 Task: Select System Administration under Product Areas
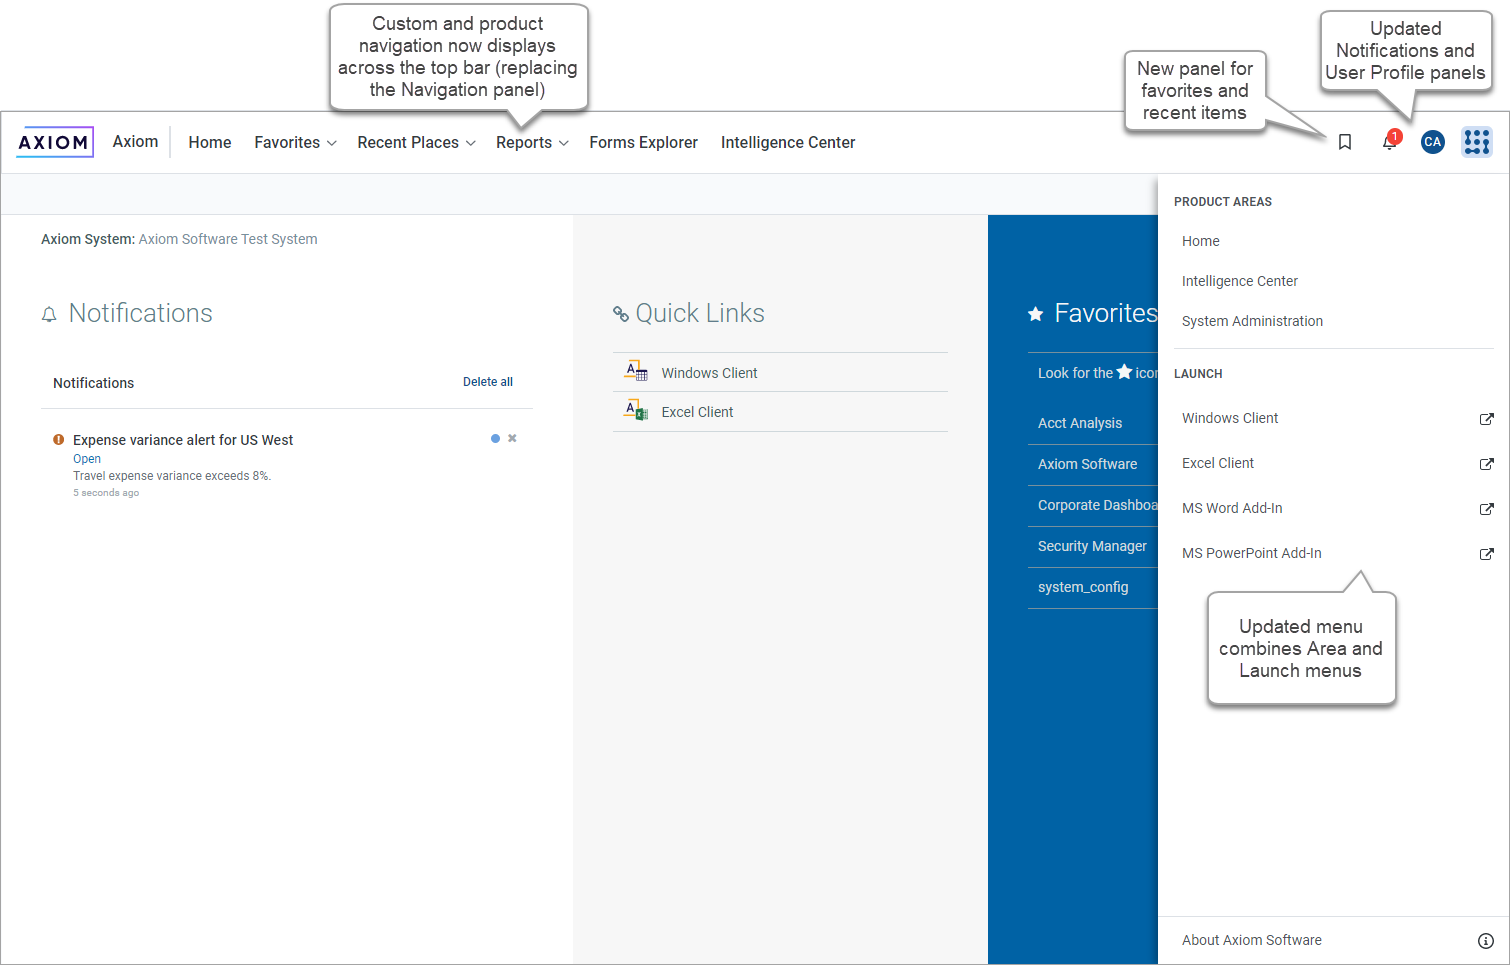[1252, 321]
